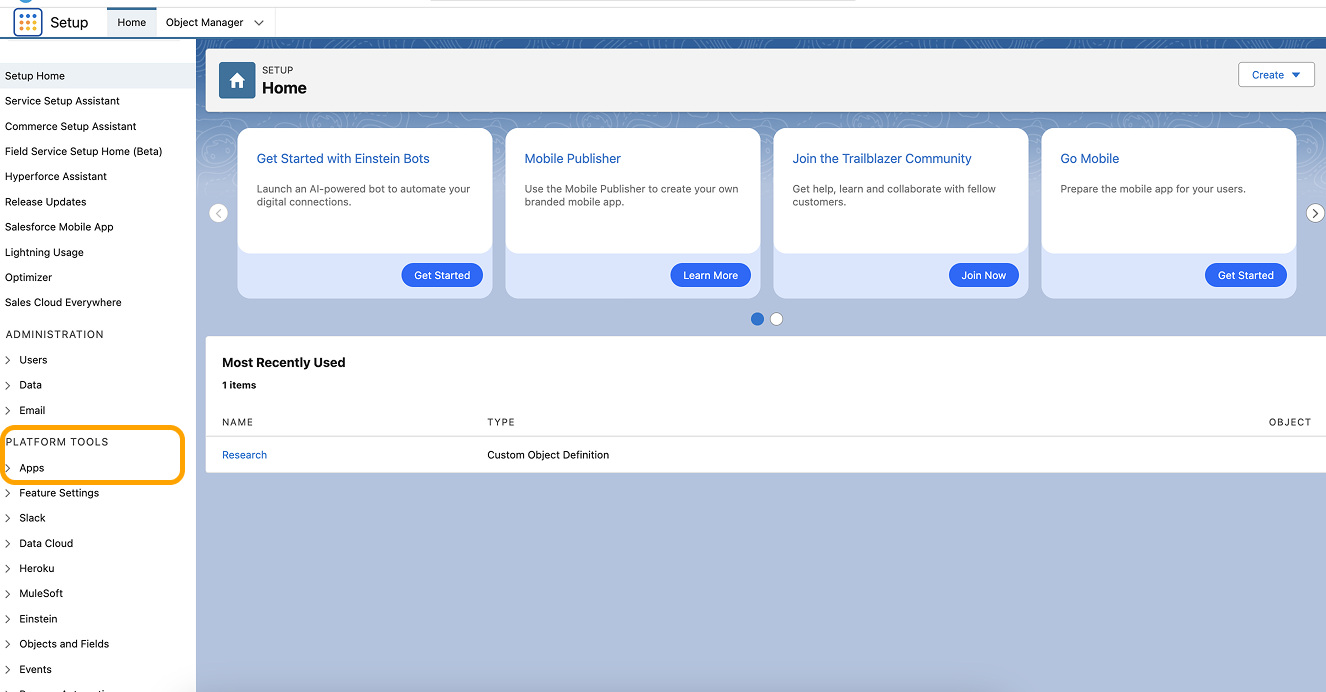The width and height of the screenshot is (1326, 692).
Task: Expand the Apps tree section
Action: pyautogui.click(x=9, y=468)
